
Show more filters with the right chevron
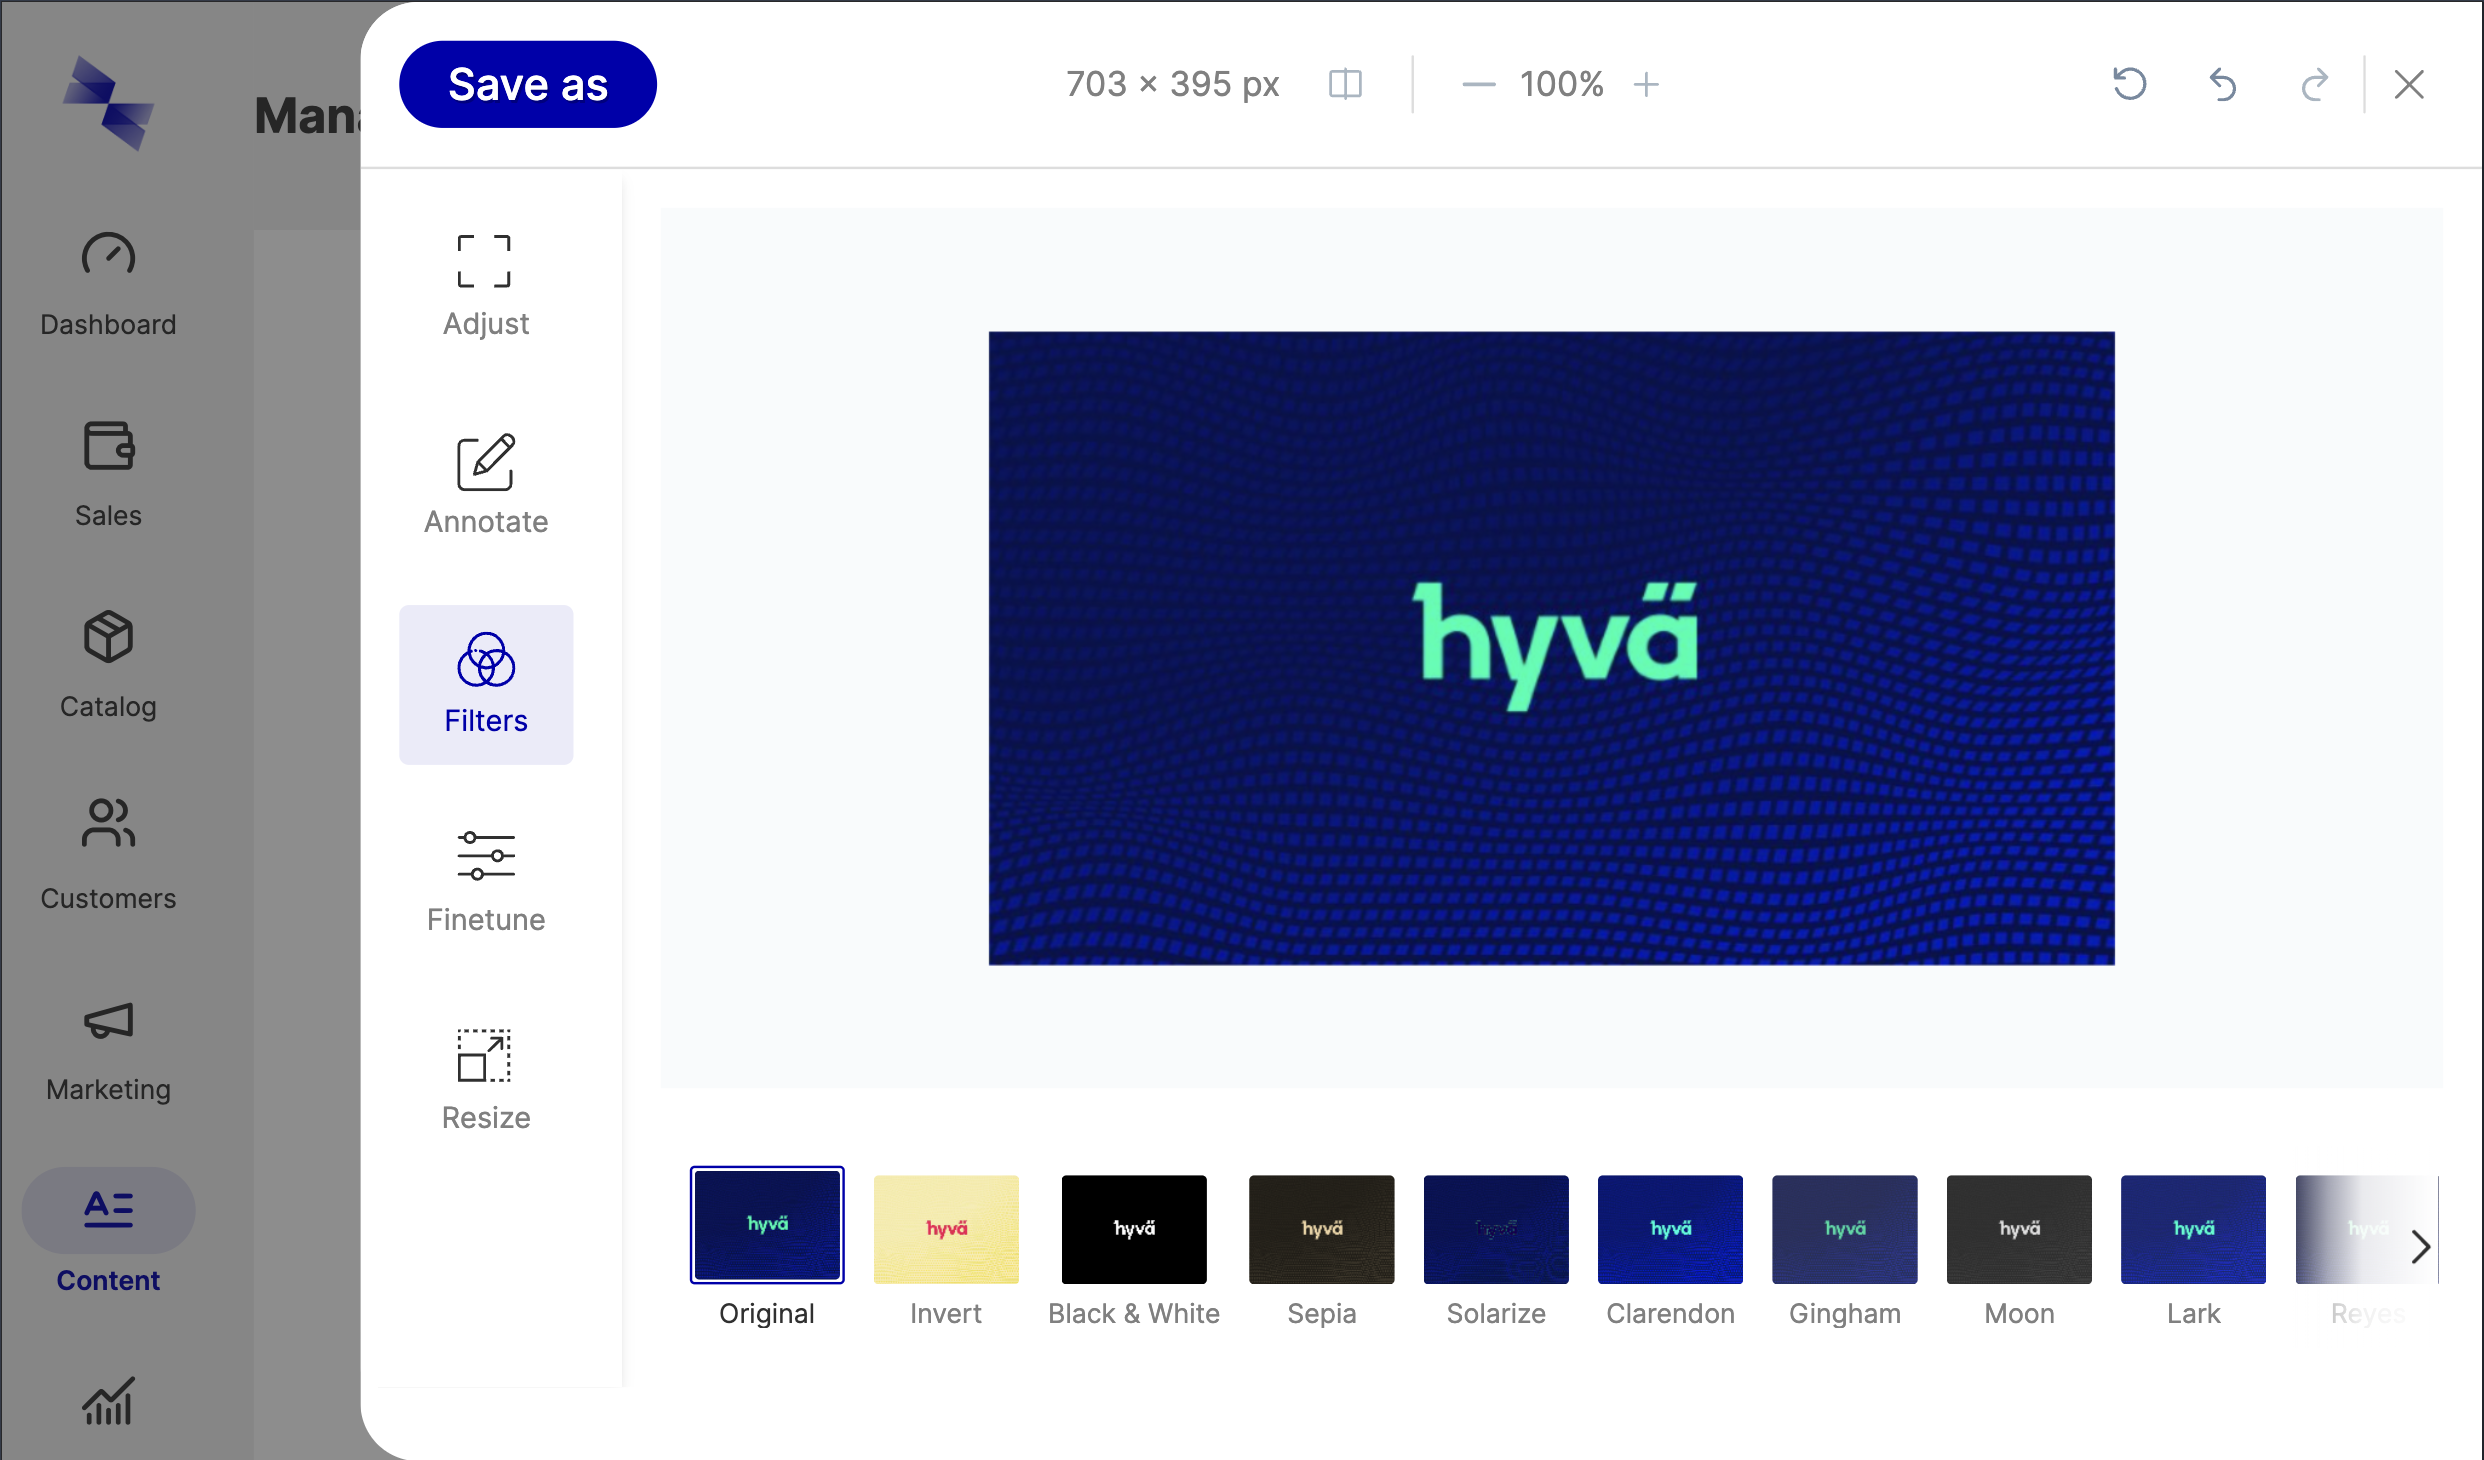tap(2420, 1246)
